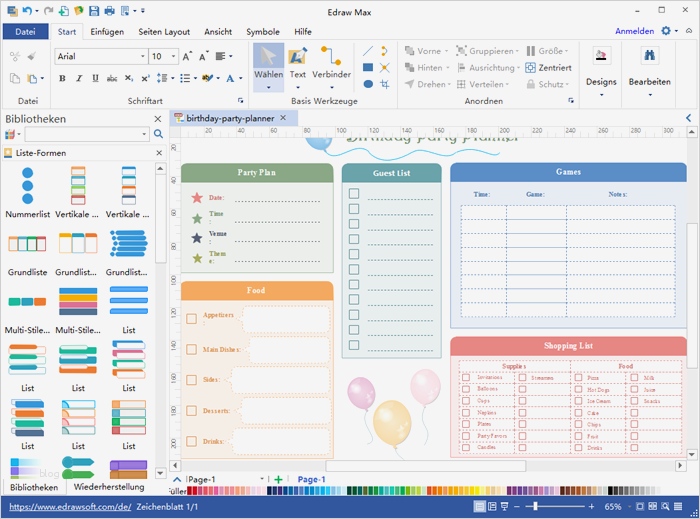This screenshot has height=519, width=700.
Task: Open the Designs gallery
Action: [x=601, y=71]
